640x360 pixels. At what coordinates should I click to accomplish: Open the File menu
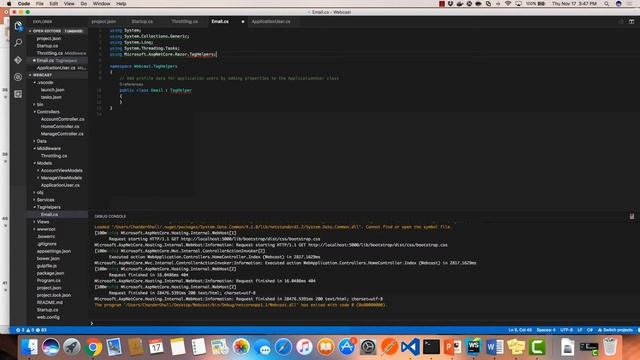(40, 4)
